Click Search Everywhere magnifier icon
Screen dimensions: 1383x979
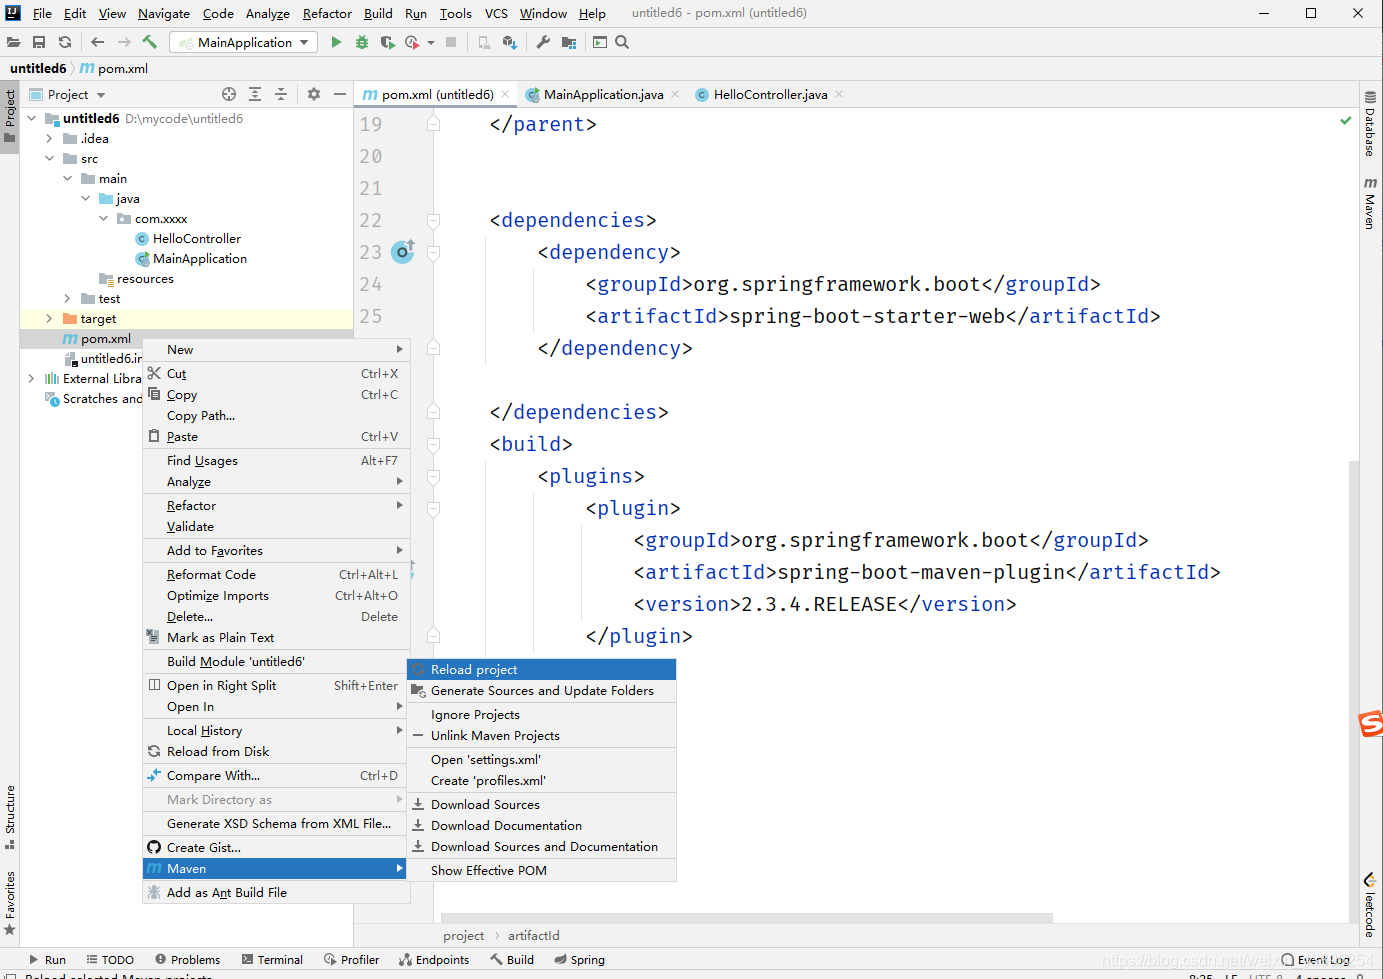click(622, 42)
